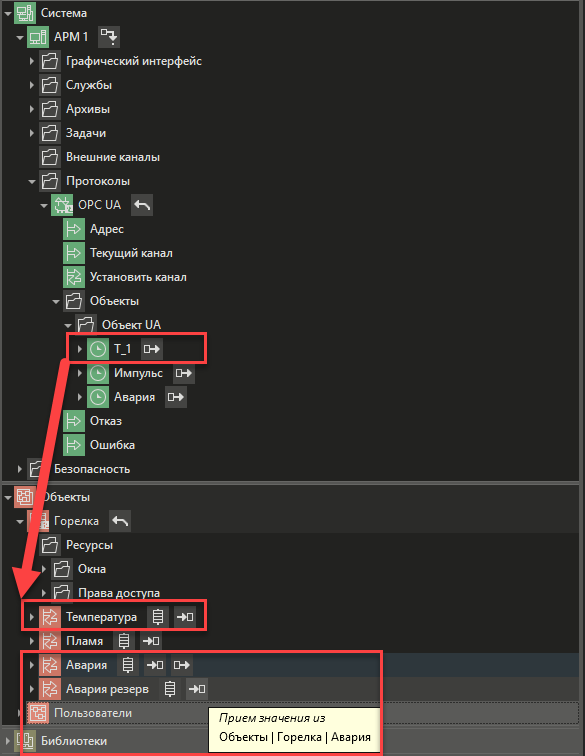The height and width of the screenshot is (756, 585).
Task: Click the input arrow icon beside Пламя
Action: [151, 641]
